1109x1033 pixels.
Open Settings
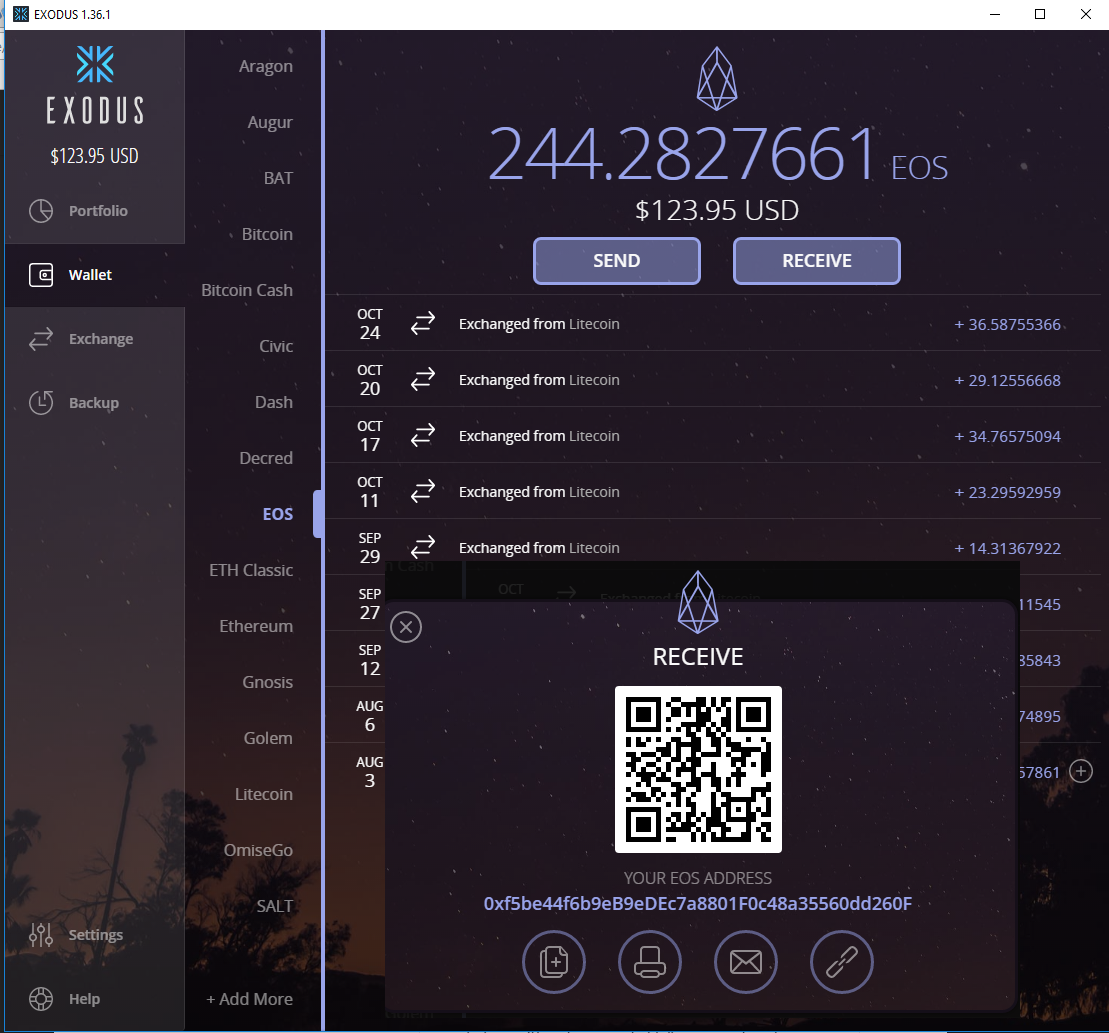tap(95, 935)
